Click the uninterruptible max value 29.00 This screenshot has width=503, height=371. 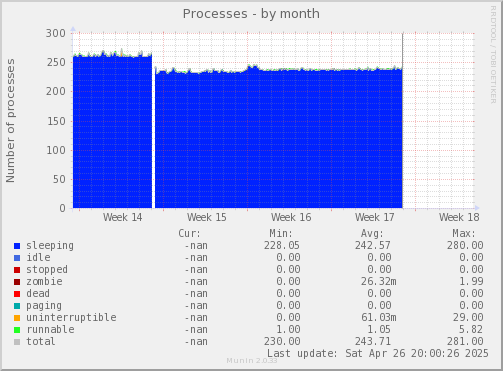[x=468, y=317]
